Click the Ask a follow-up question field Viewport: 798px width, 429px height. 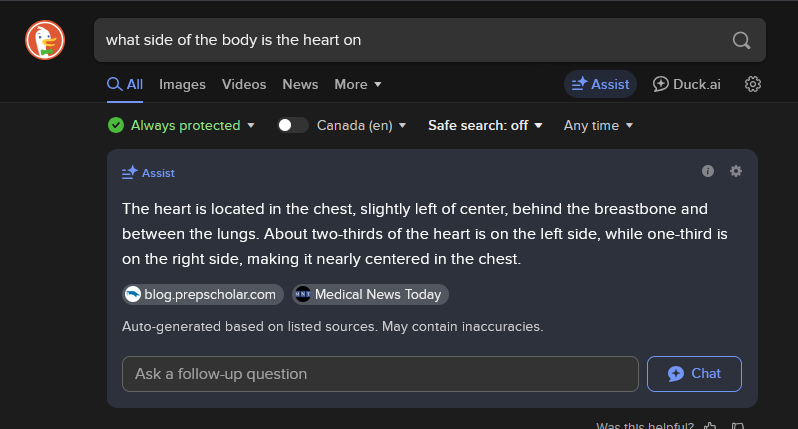[380, 374]
